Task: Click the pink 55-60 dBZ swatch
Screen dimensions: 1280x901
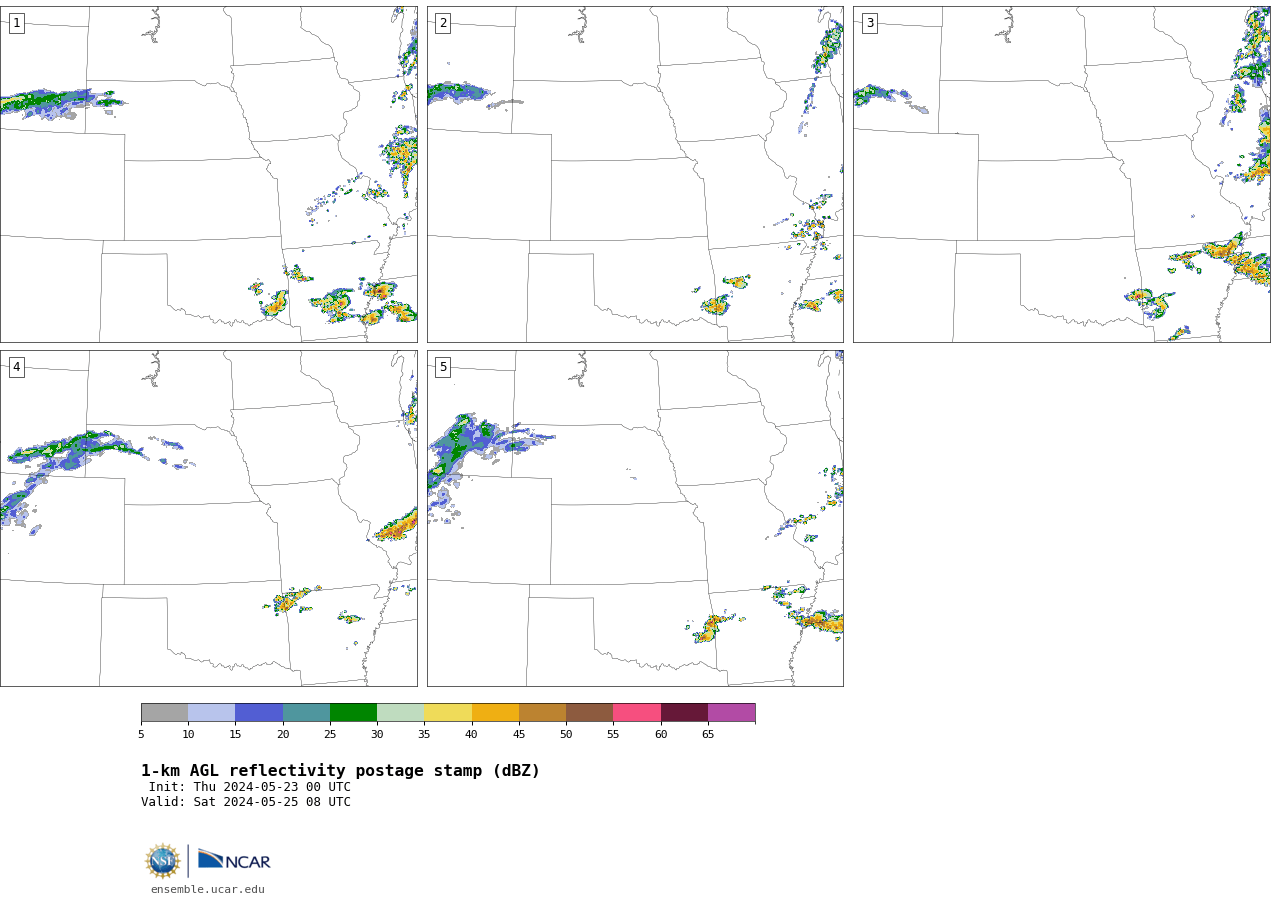Action: [x=637, y=713]
